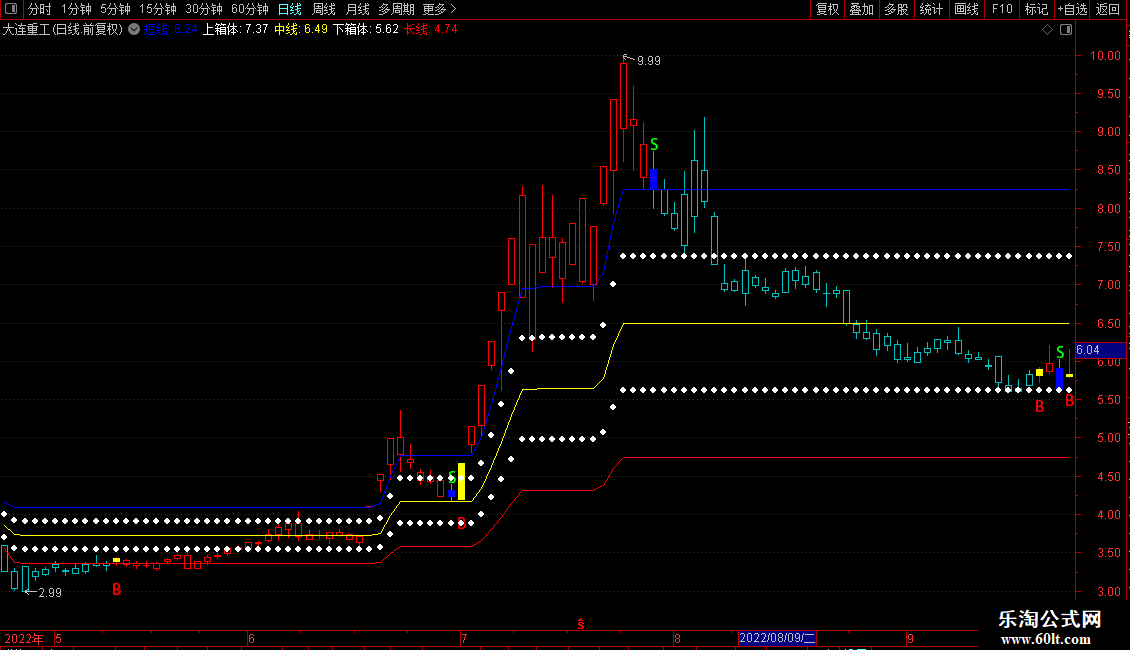Click the 返回 back button
The height and width of the screenshot is (650, 1130).
click(1108, 9)
